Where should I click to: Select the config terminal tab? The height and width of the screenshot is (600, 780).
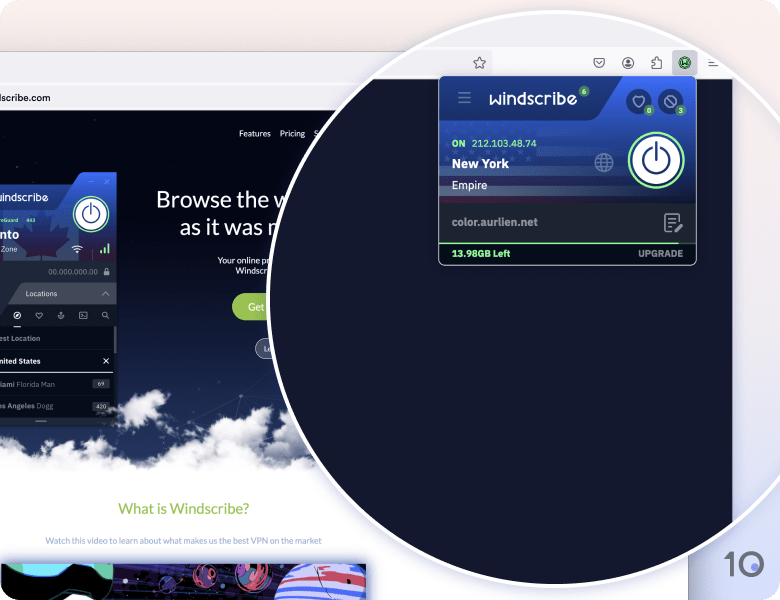(x=83, y=315)
